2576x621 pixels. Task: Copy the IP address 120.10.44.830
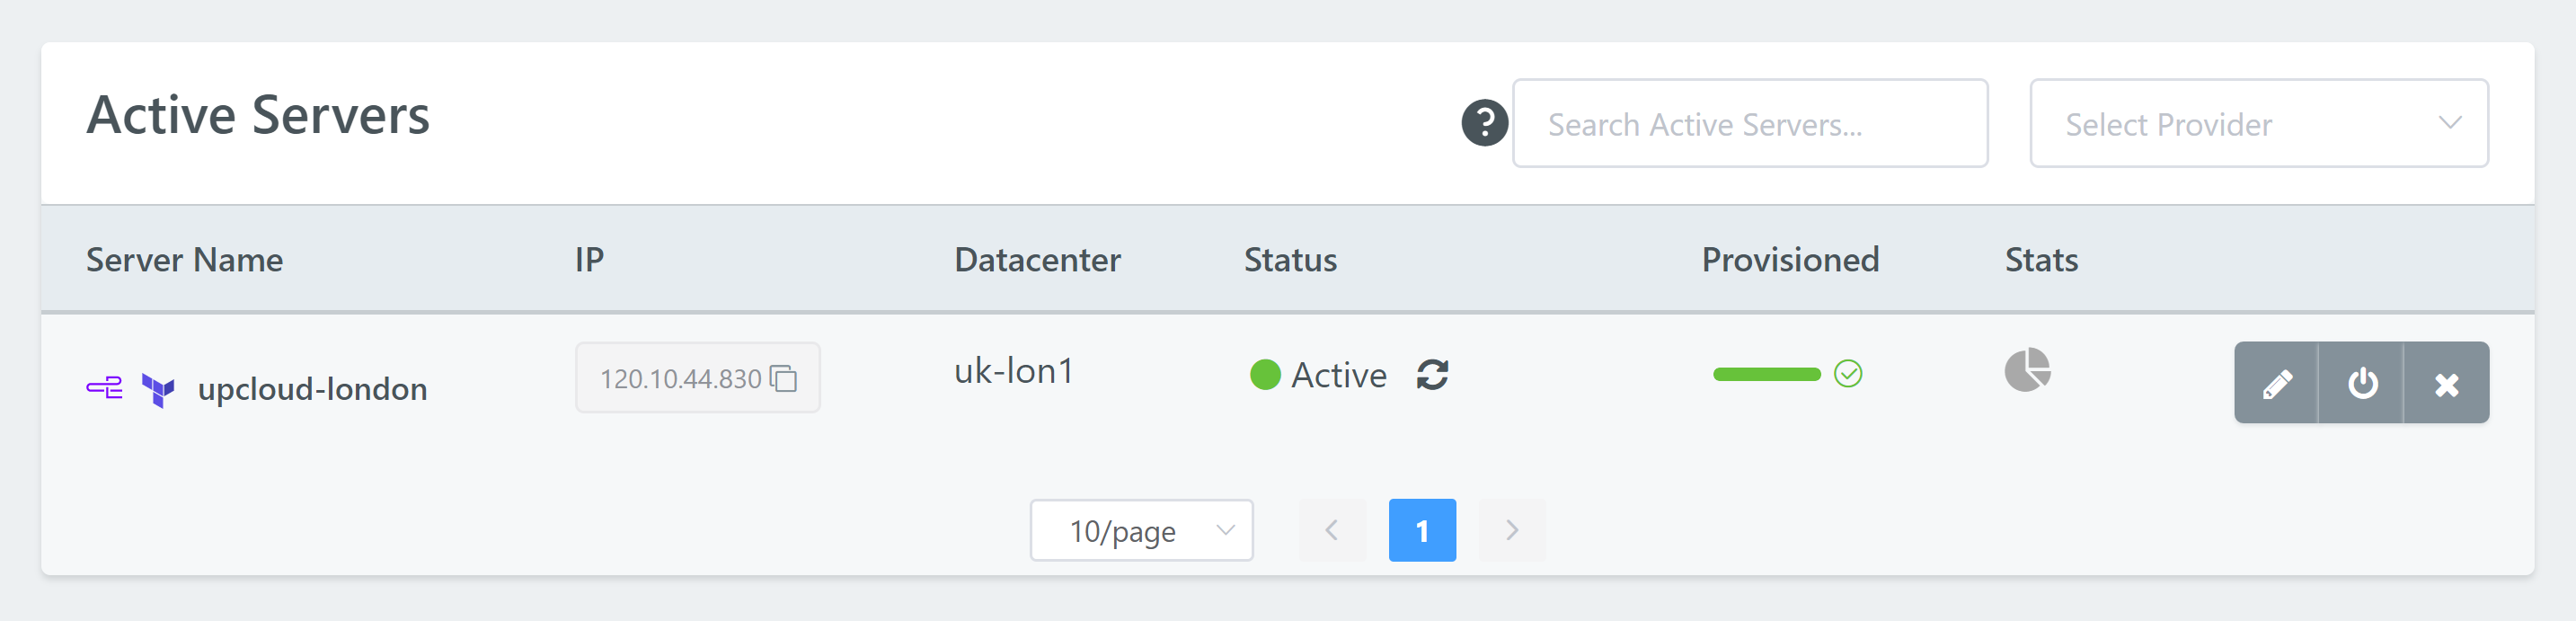(x=784, y=379)
